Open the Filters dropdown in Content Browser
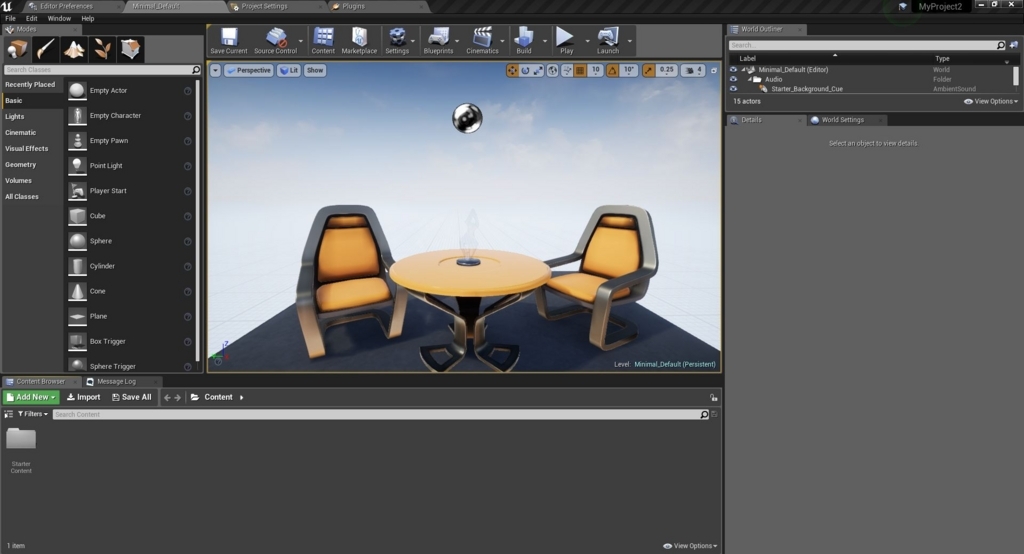 [x=33, y=414]
